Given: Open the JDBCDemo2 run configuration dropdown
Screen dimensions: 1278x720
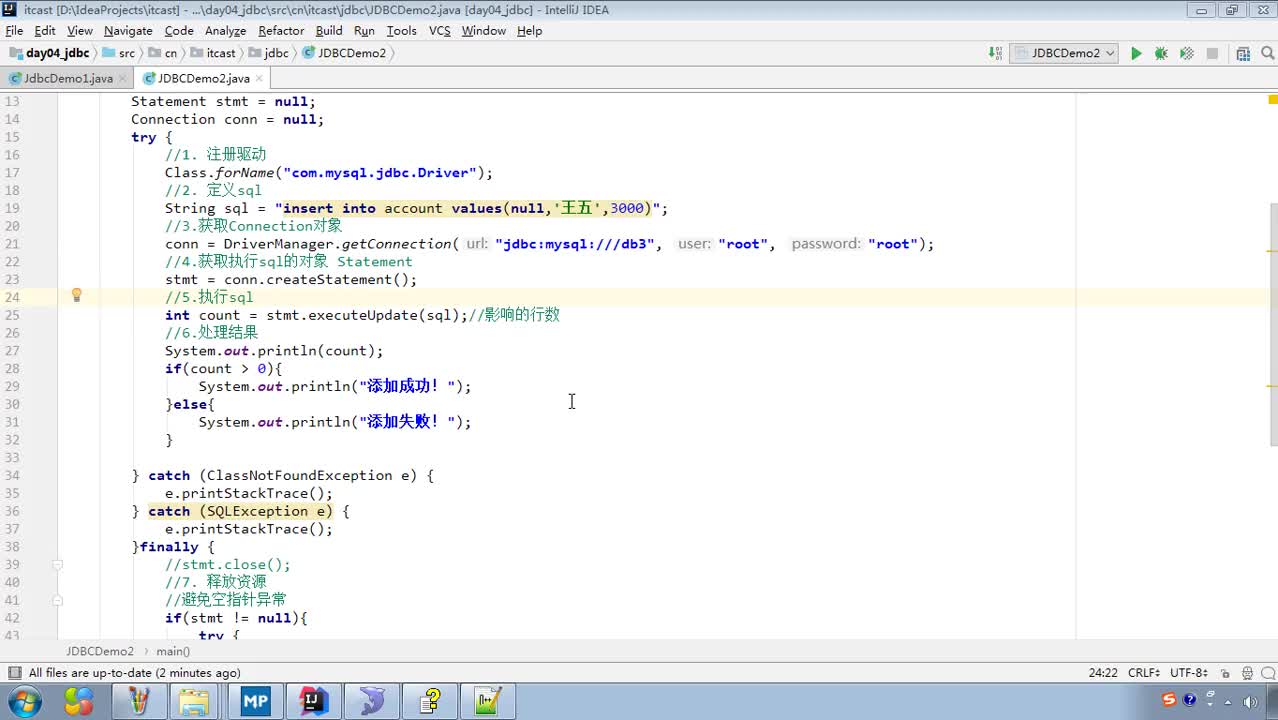Looking at the screenshot, I should [x=1064, y=53].
